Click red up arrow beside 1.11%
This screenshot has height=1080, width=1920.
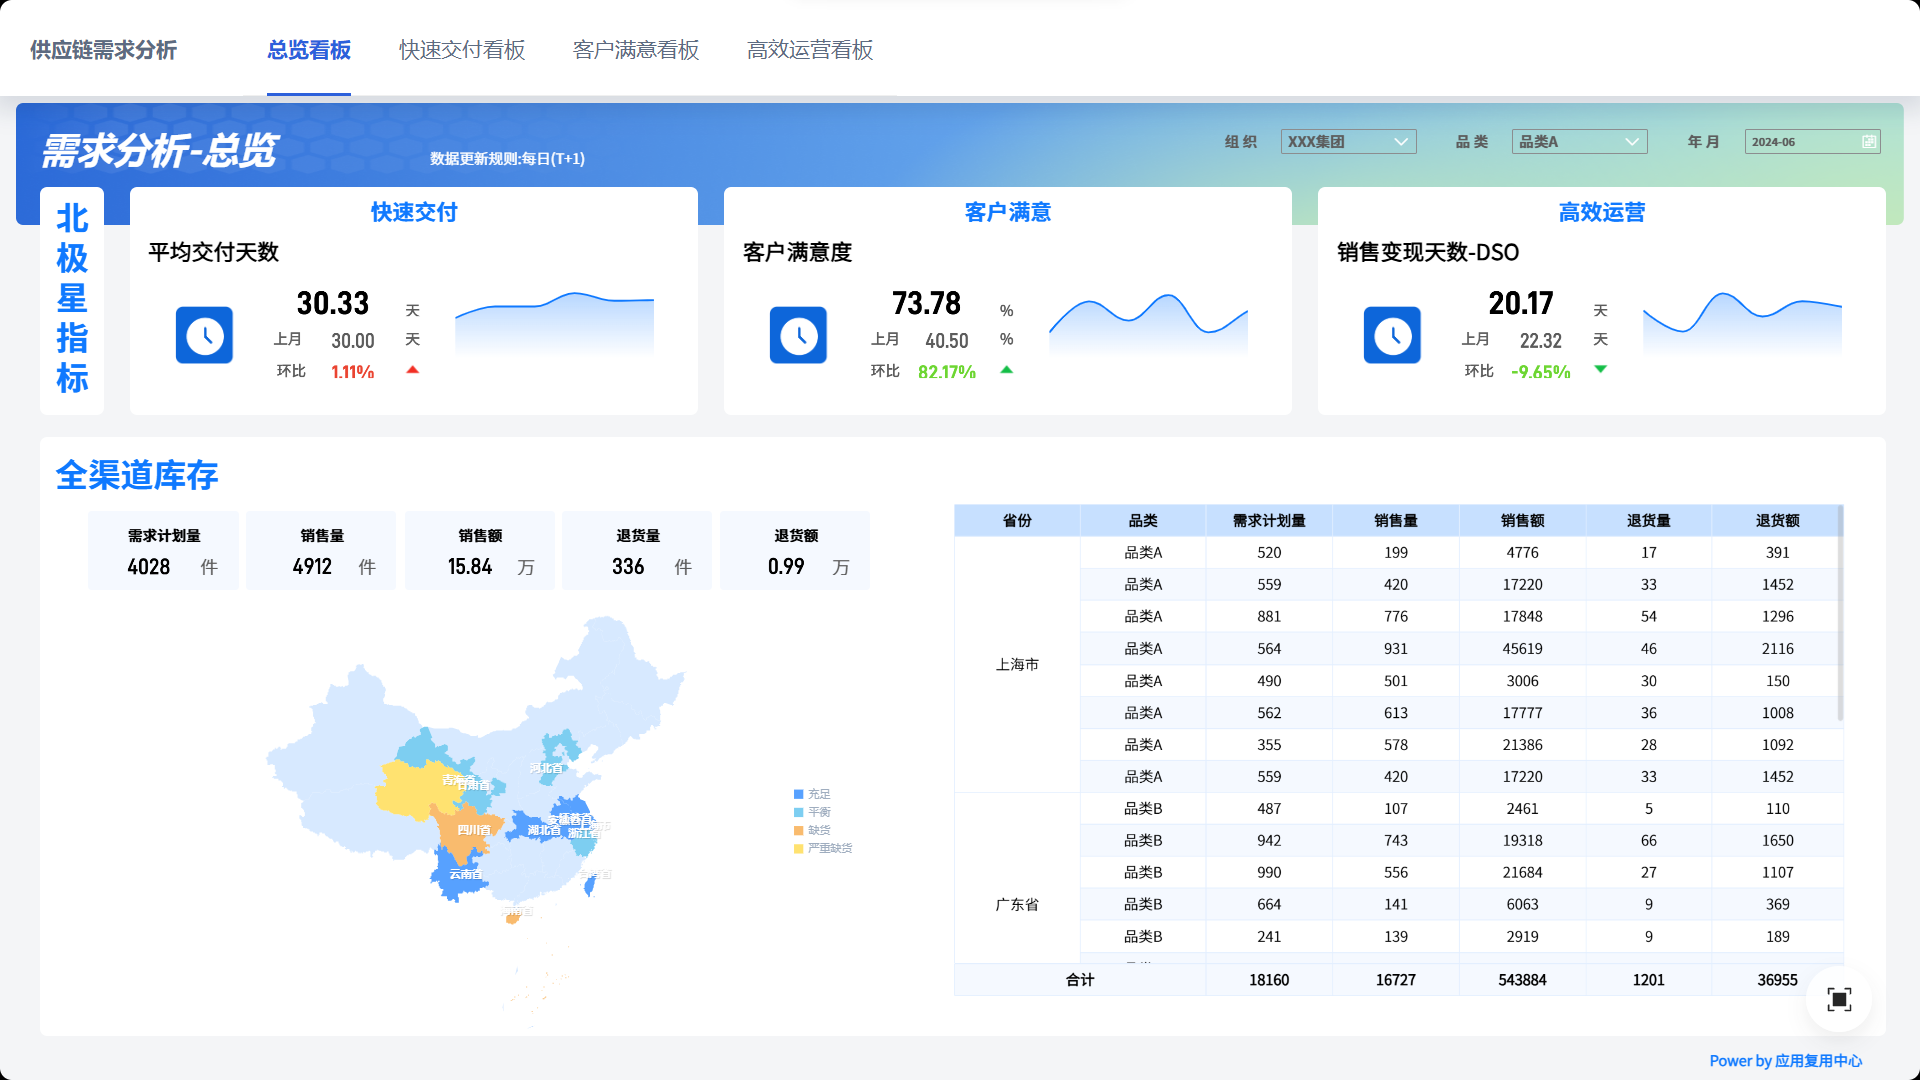click(x=412, y=370)
